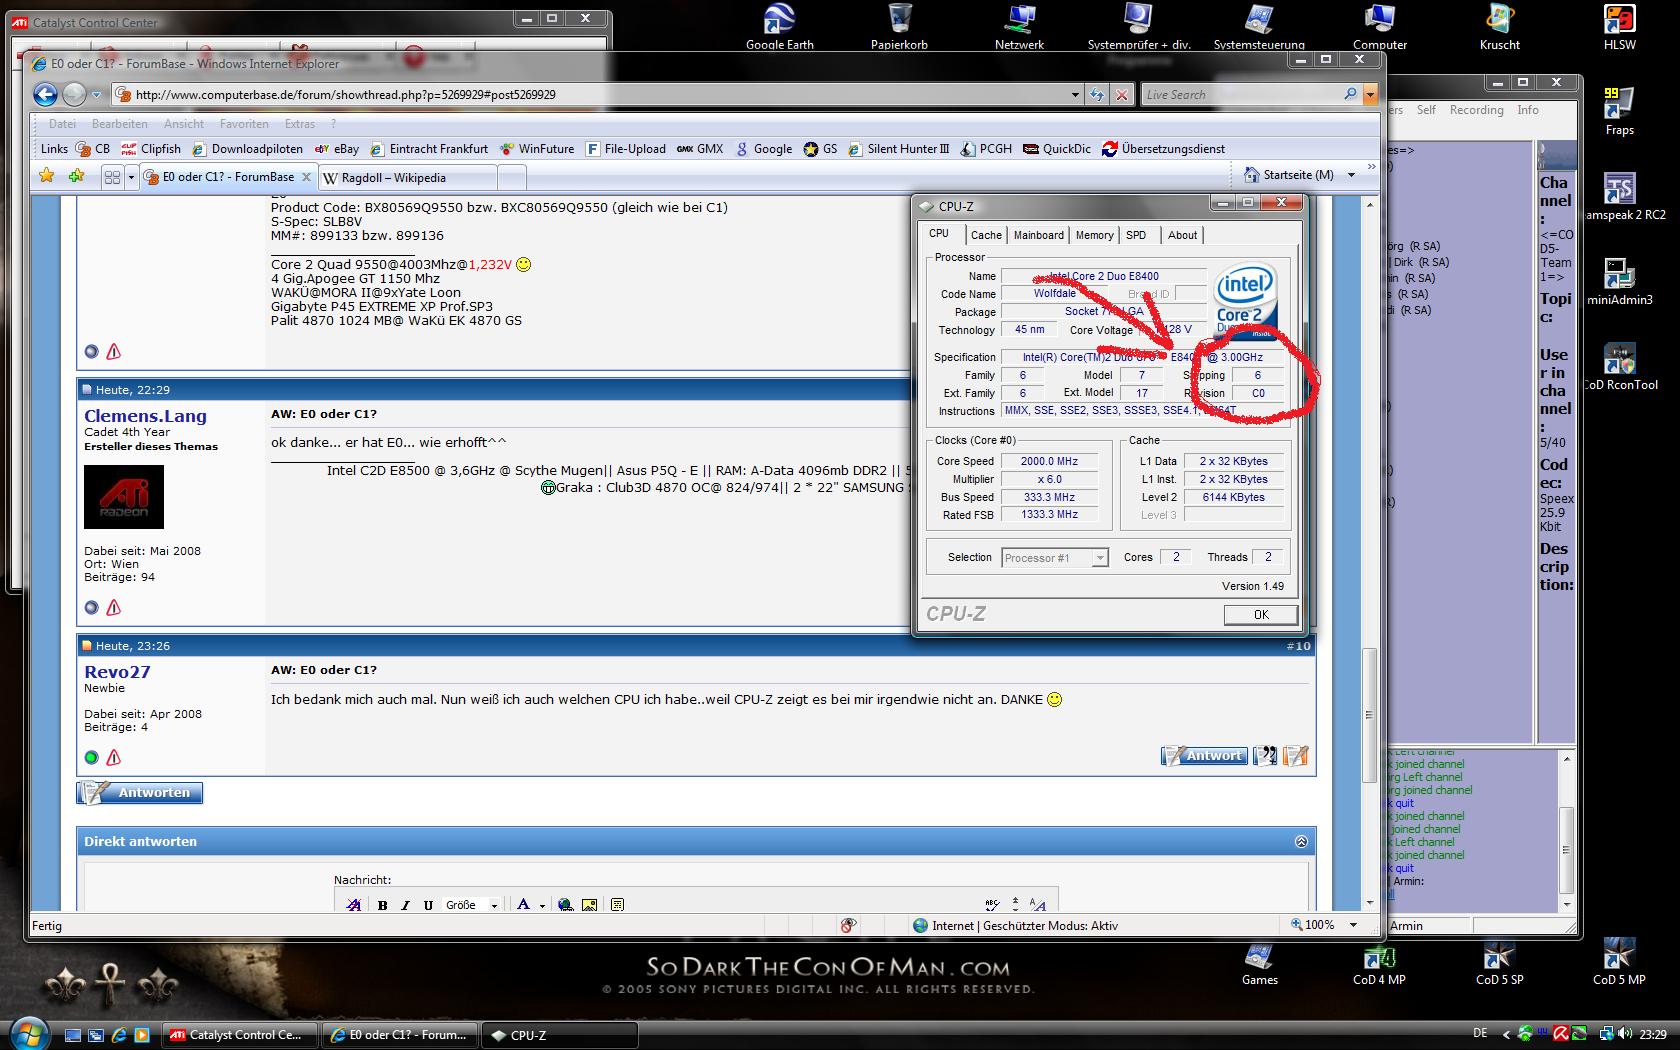Screen dimensions: 1680x1050
Task: Click the browser Forward arrow button
Action: click(x=74, y=94)
